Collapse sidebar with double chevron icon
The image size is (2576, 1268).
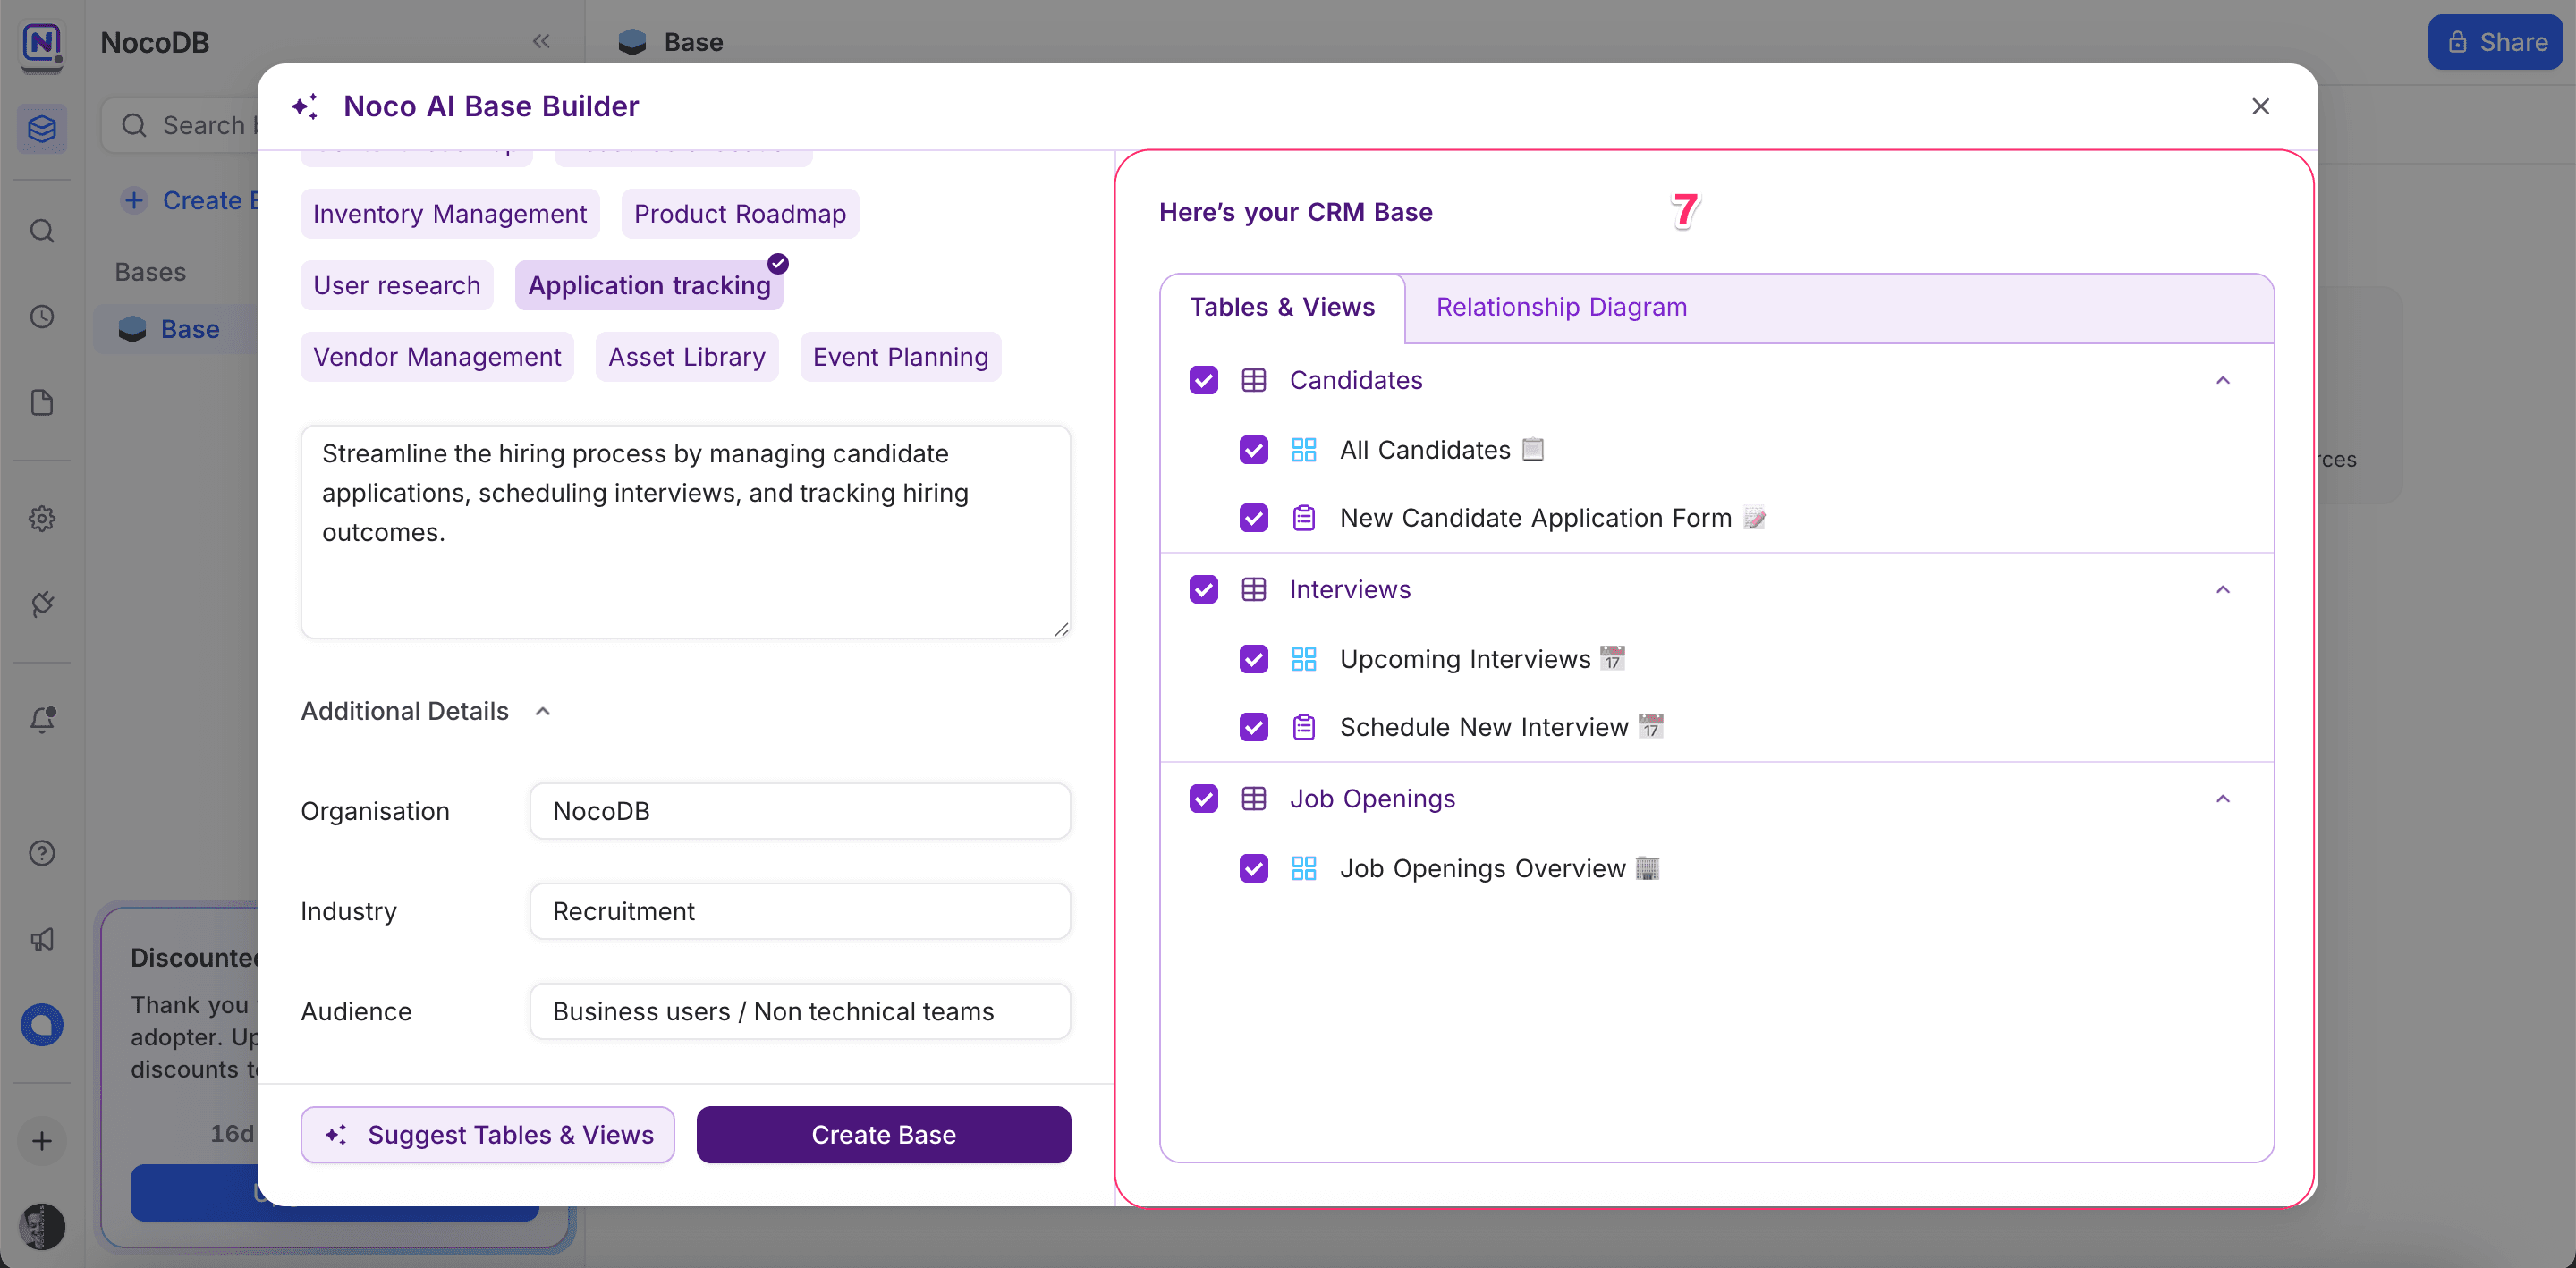[541, 42]
